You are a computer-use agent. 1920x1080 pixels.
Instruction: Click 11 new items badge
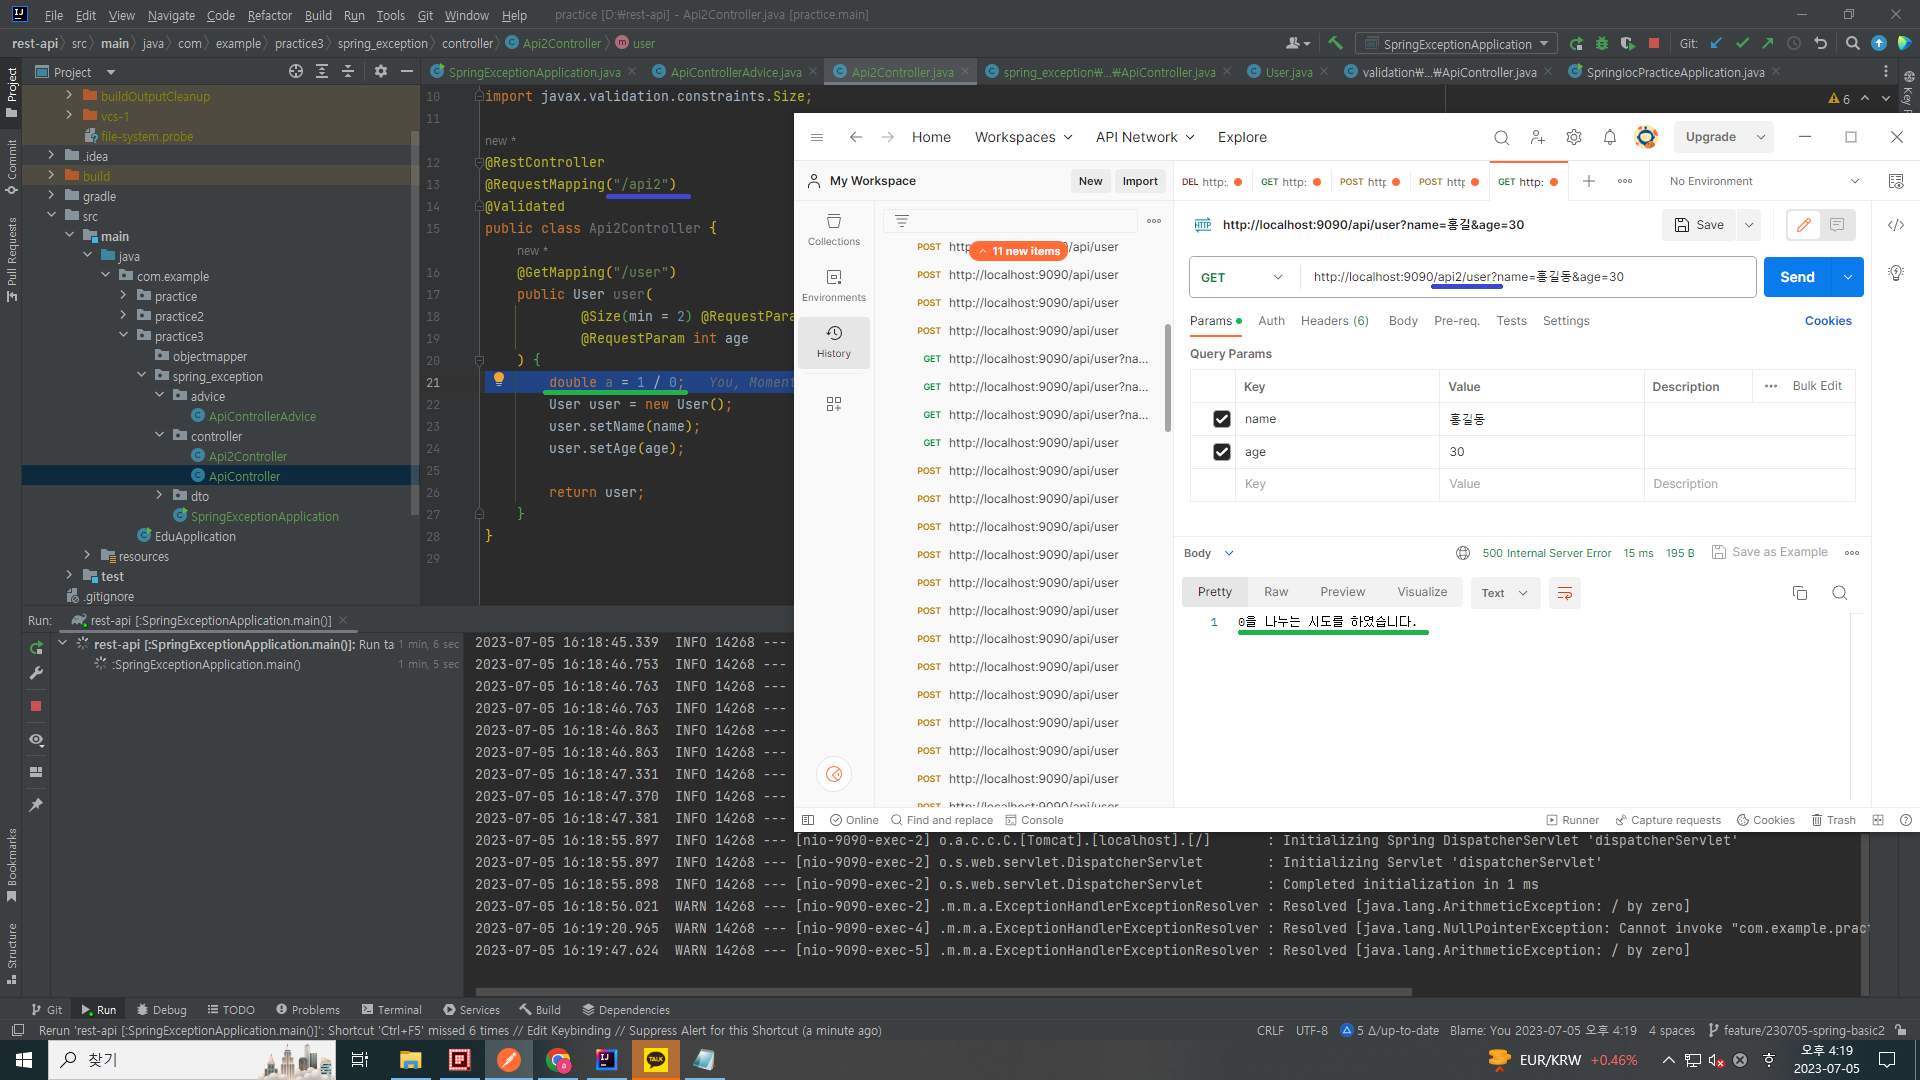1018,251
